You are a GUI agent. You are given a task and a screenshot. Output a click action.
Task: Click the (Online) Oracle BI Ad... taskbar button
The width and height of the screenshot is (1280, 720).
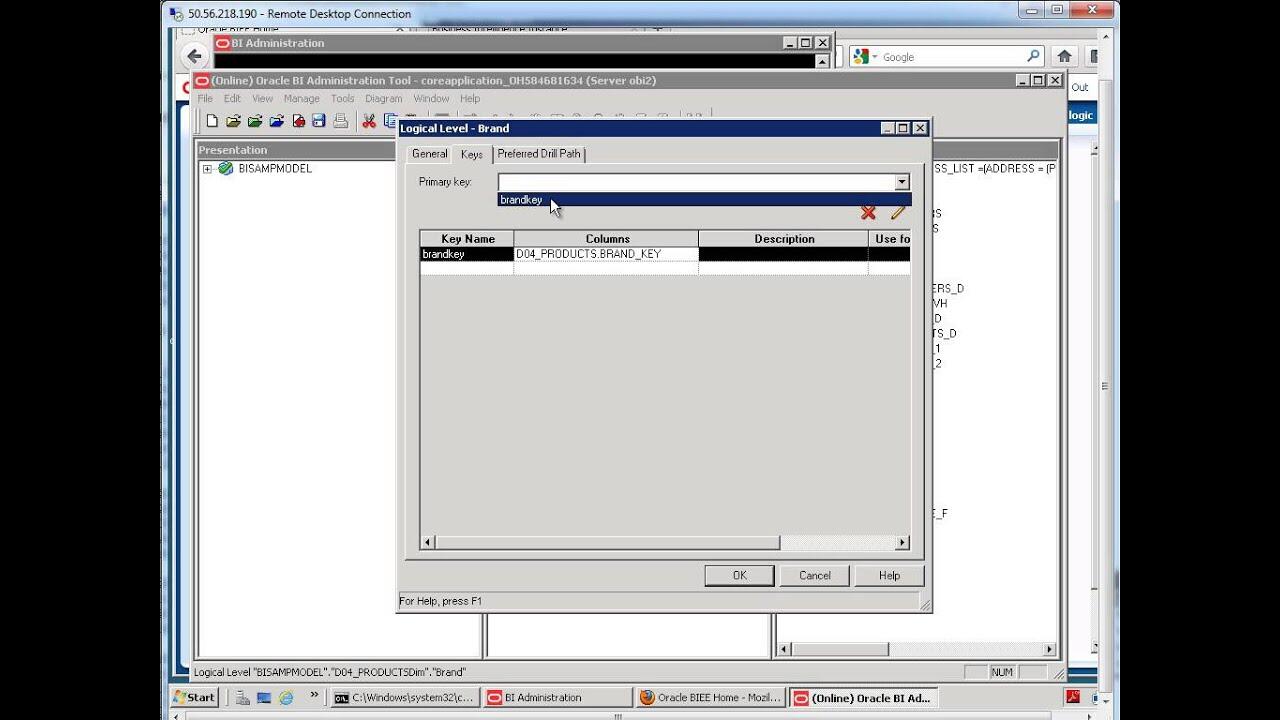tap(863, 697)
